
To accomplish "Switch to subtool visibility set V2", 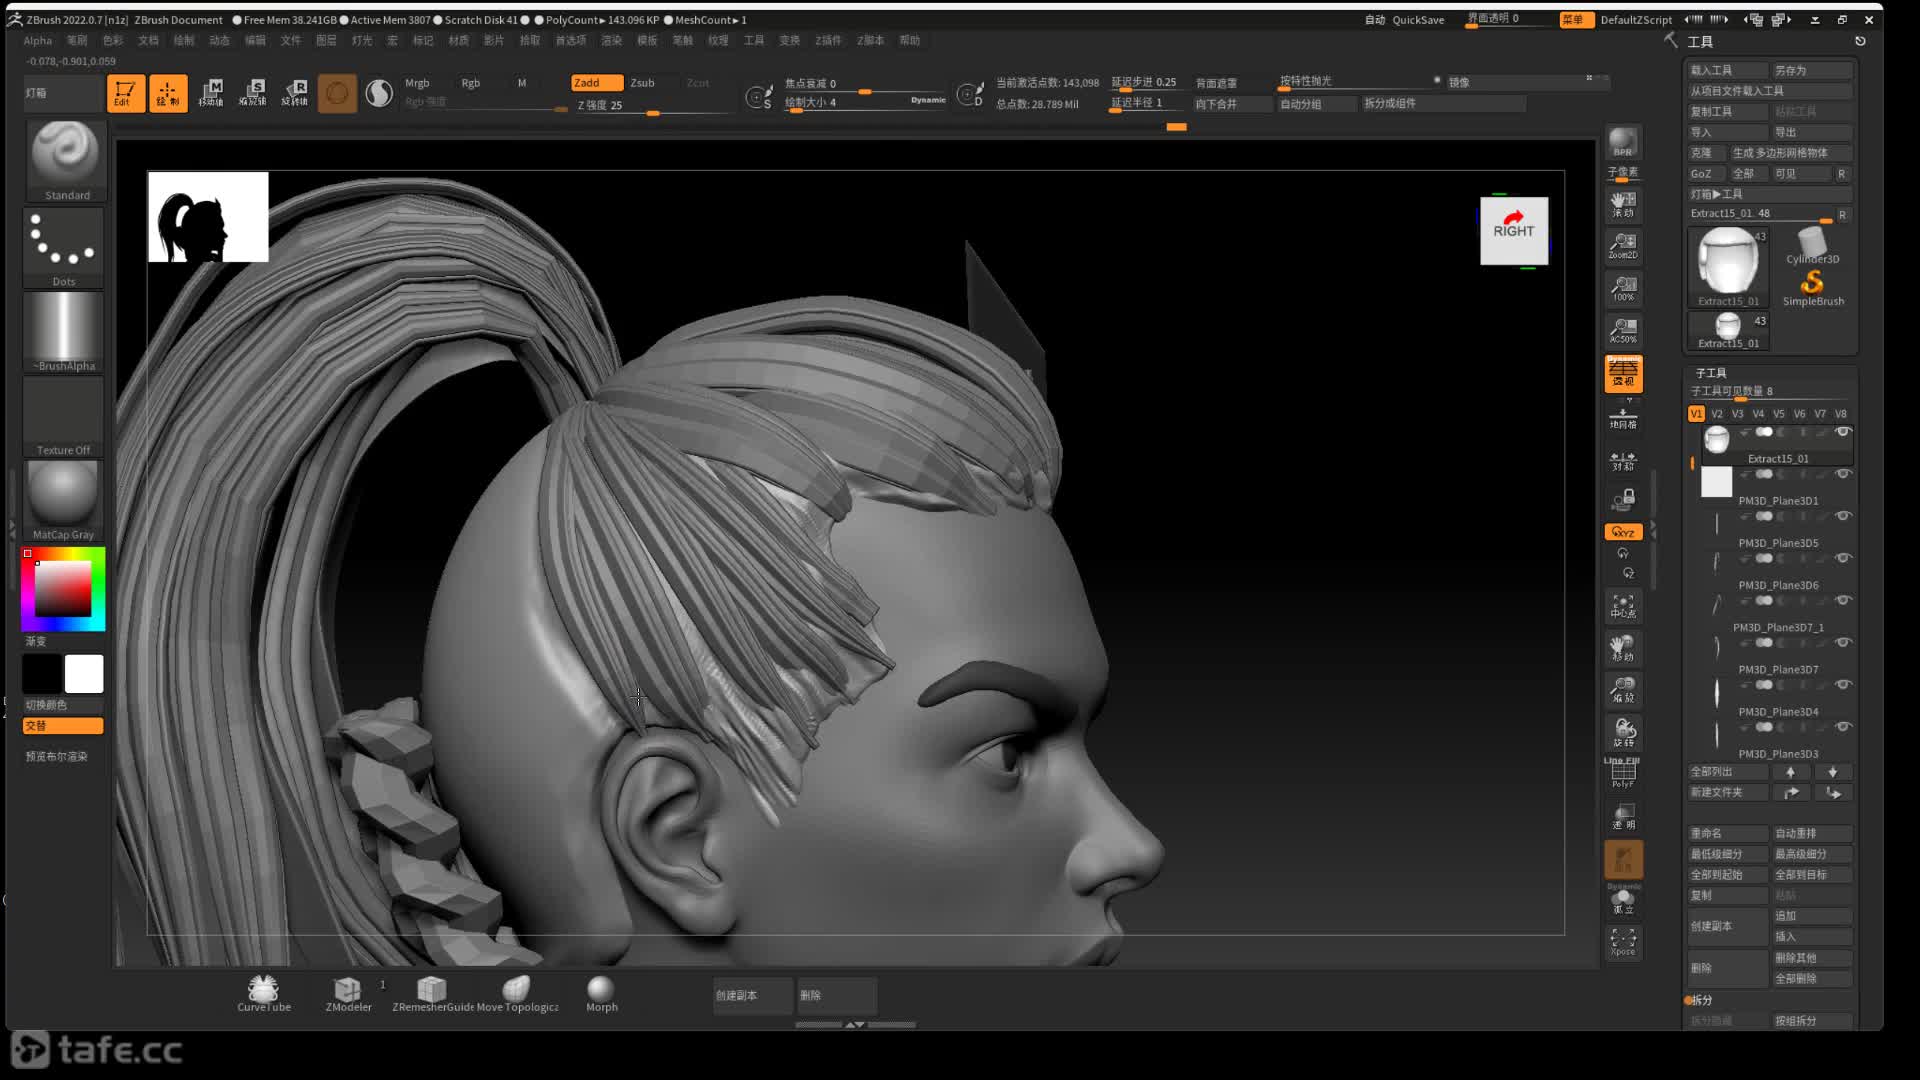I will (1717, 414).
